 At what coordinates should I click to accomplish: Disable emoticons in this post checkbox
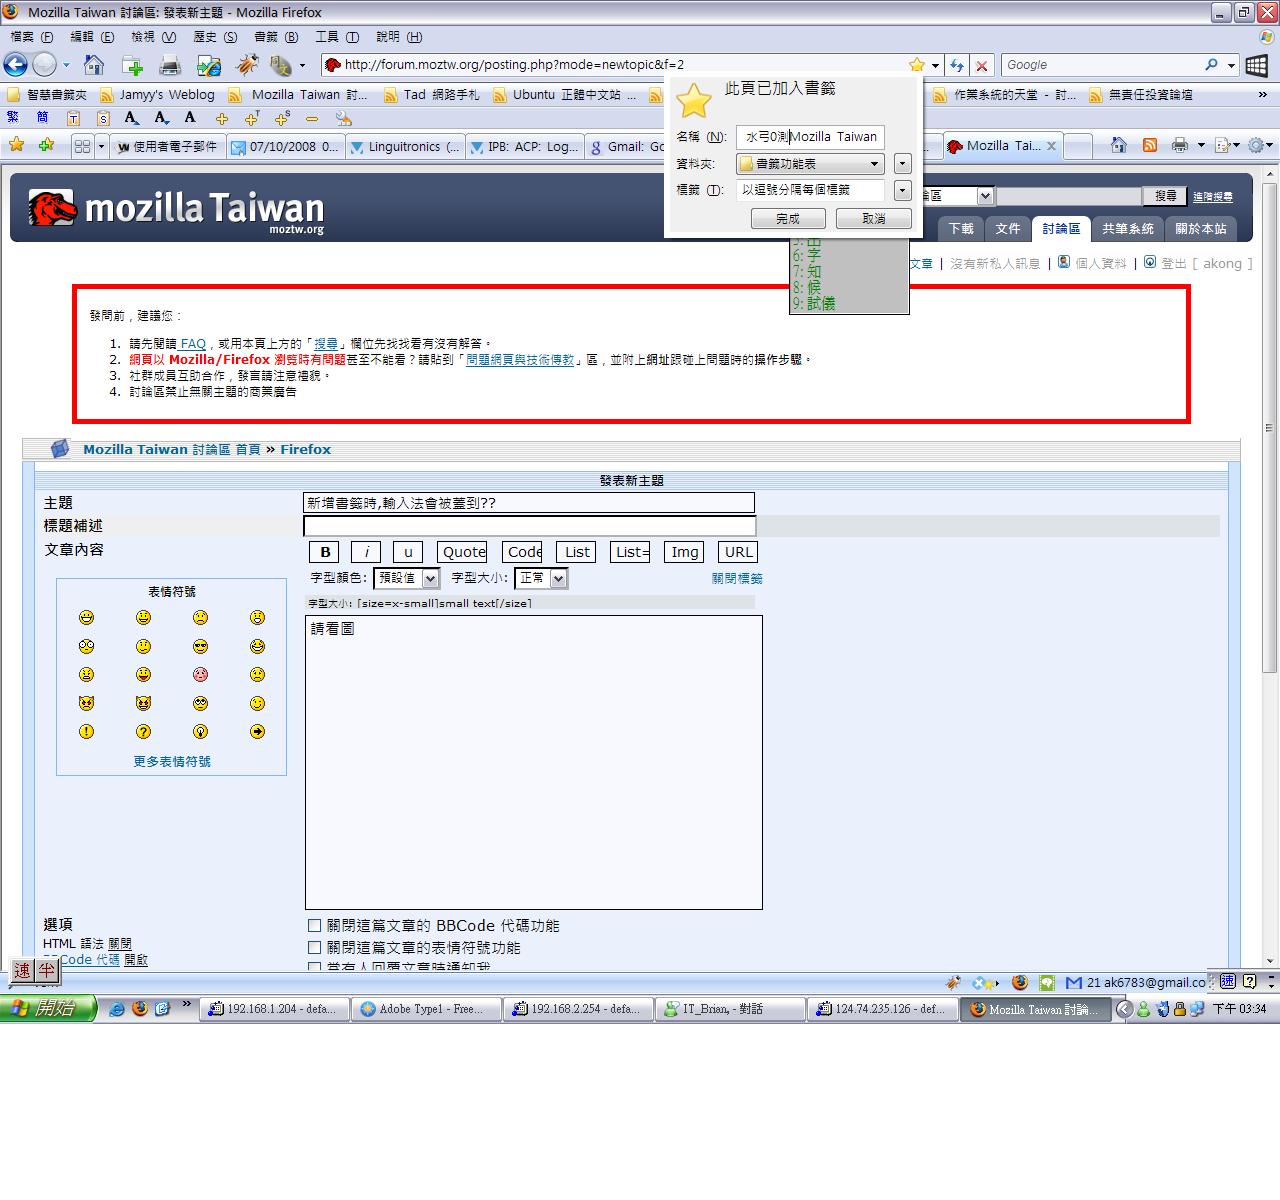[314, 947]
